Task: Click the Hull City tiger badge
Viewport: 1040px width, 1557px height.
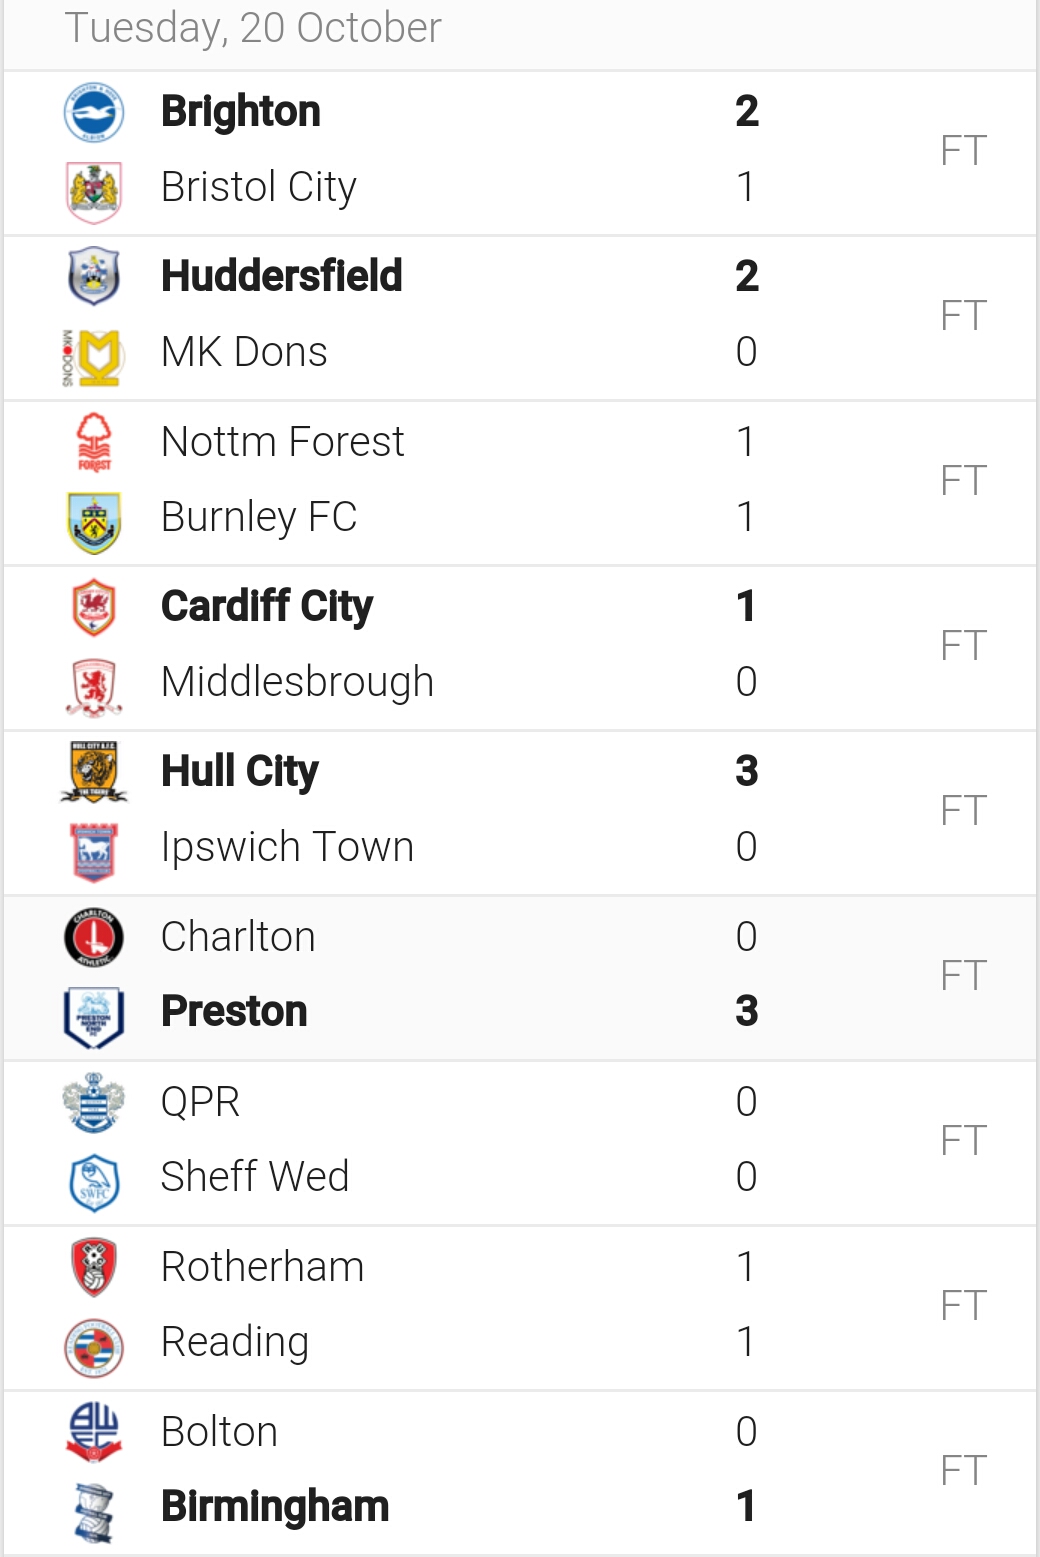Action: click(x=94, y=772)
